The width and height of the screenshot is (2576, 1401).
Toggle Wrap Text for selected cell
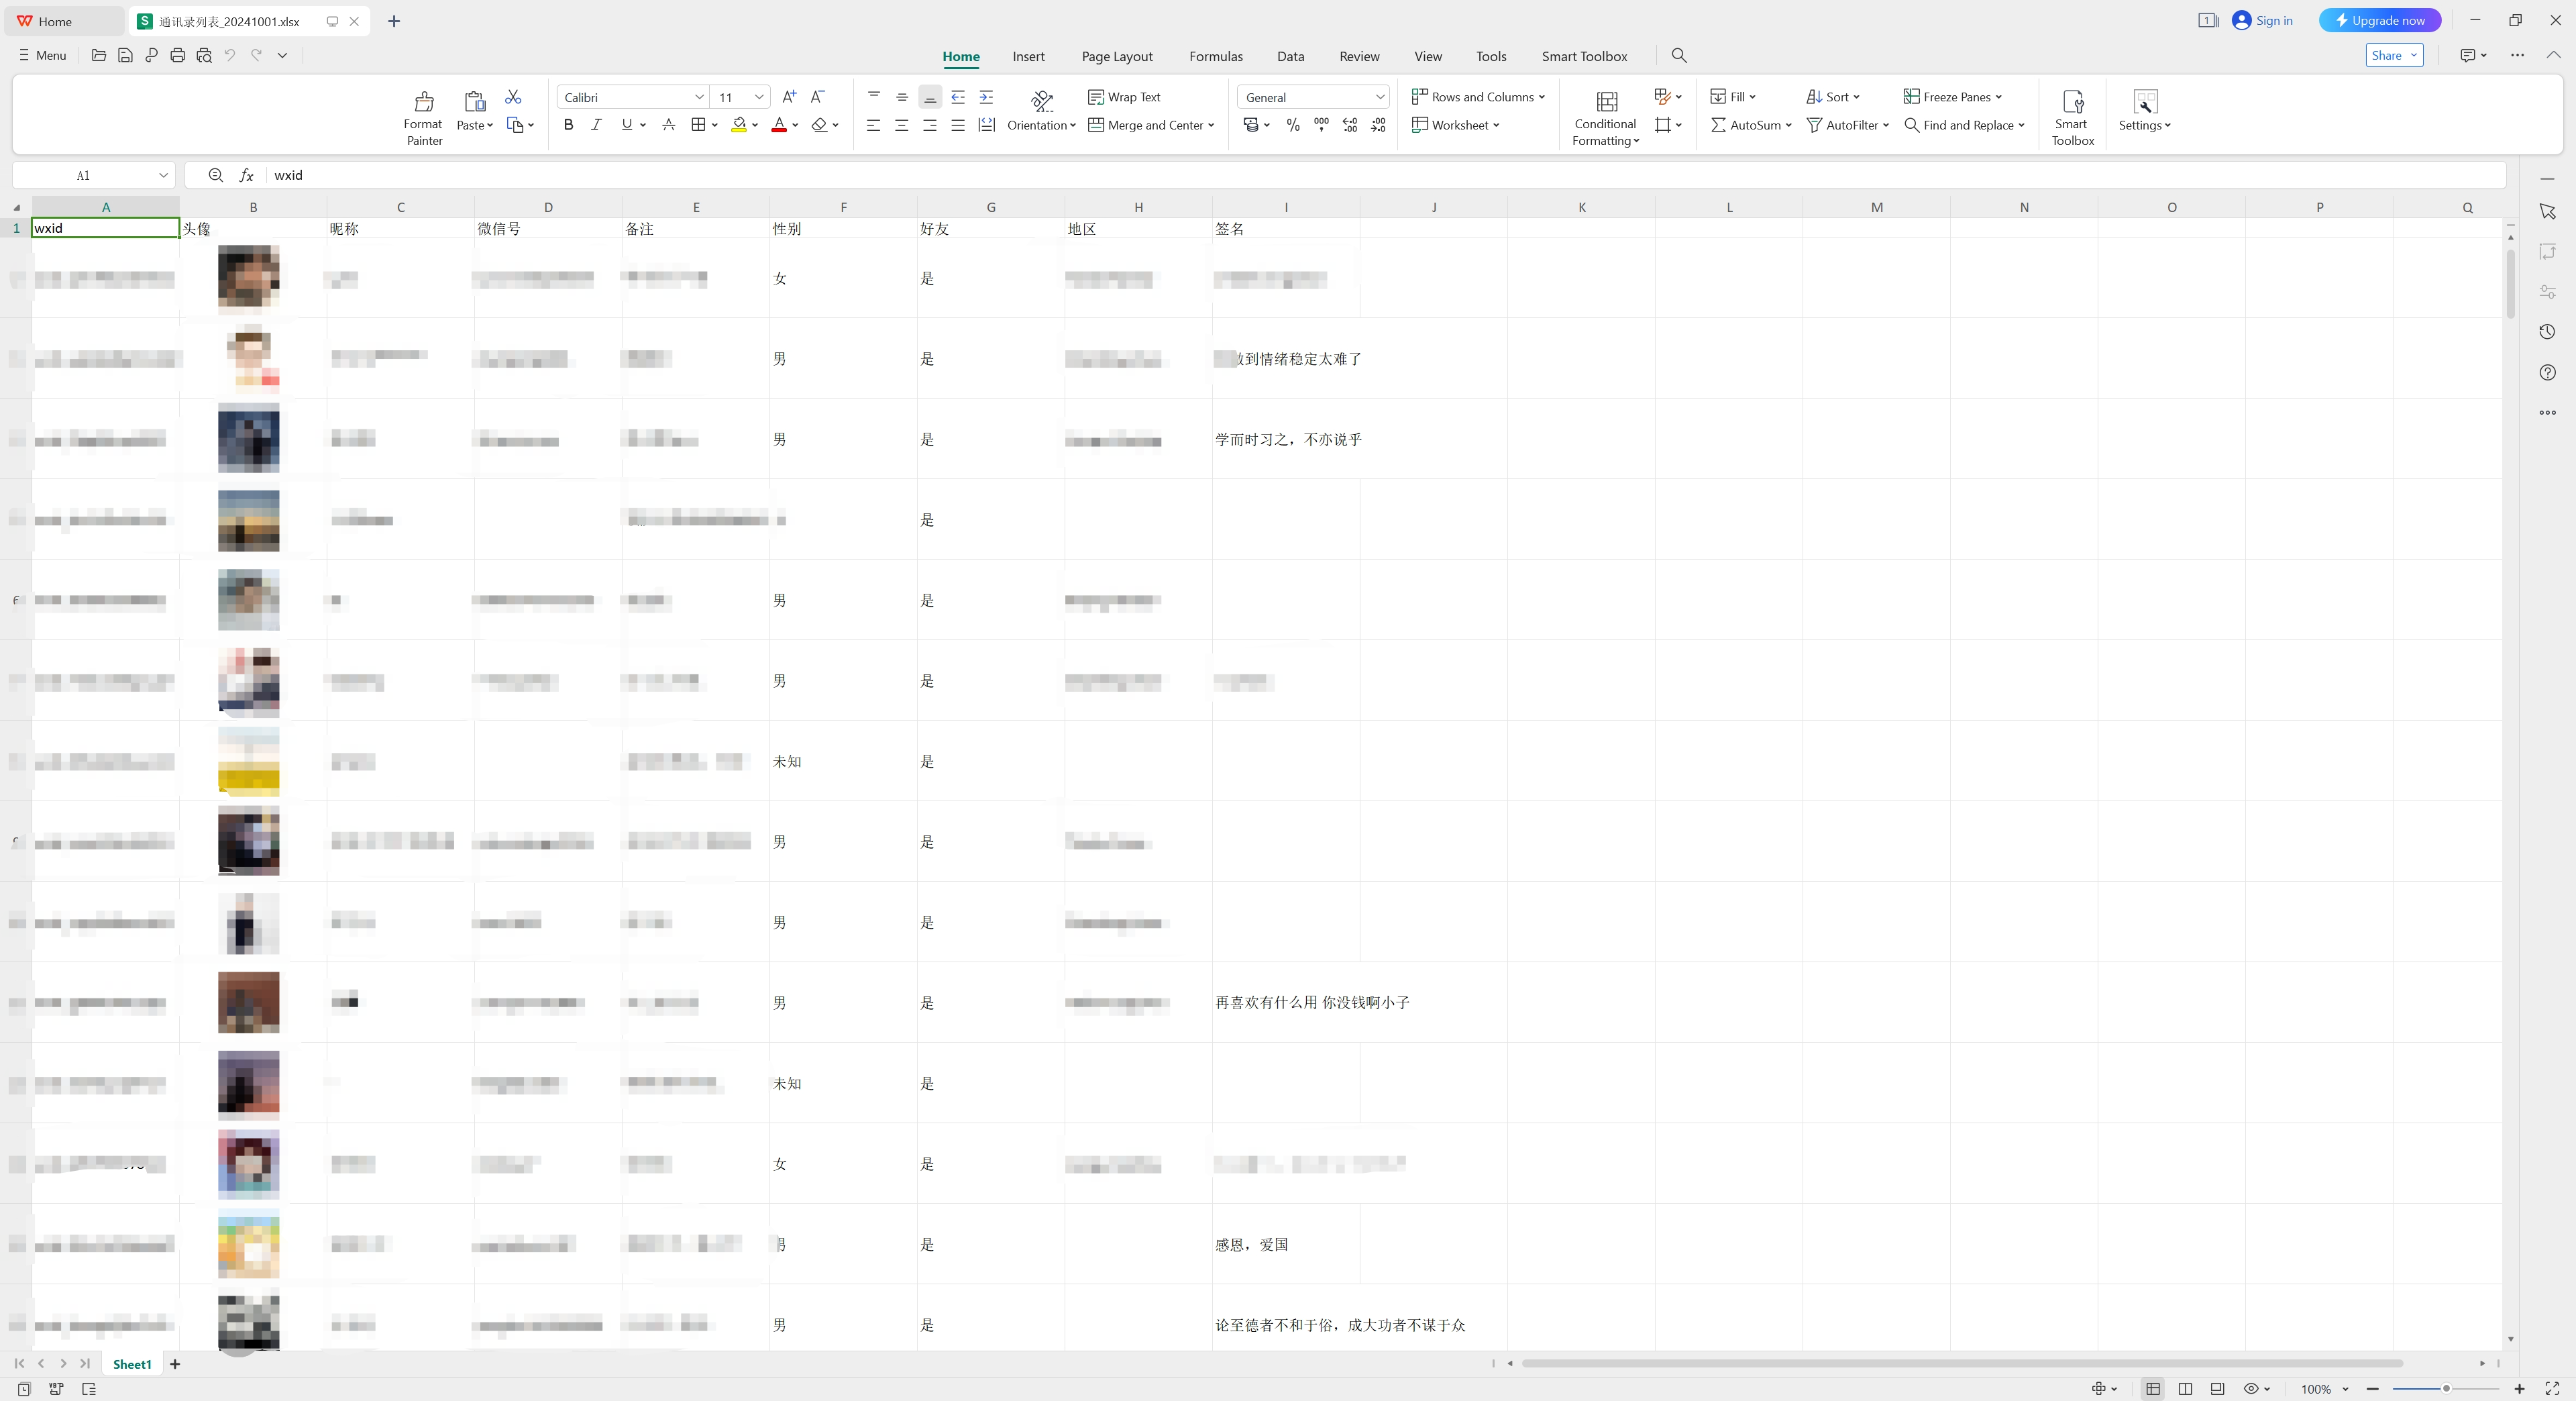pyautogui.click(x=1124, y=97)
